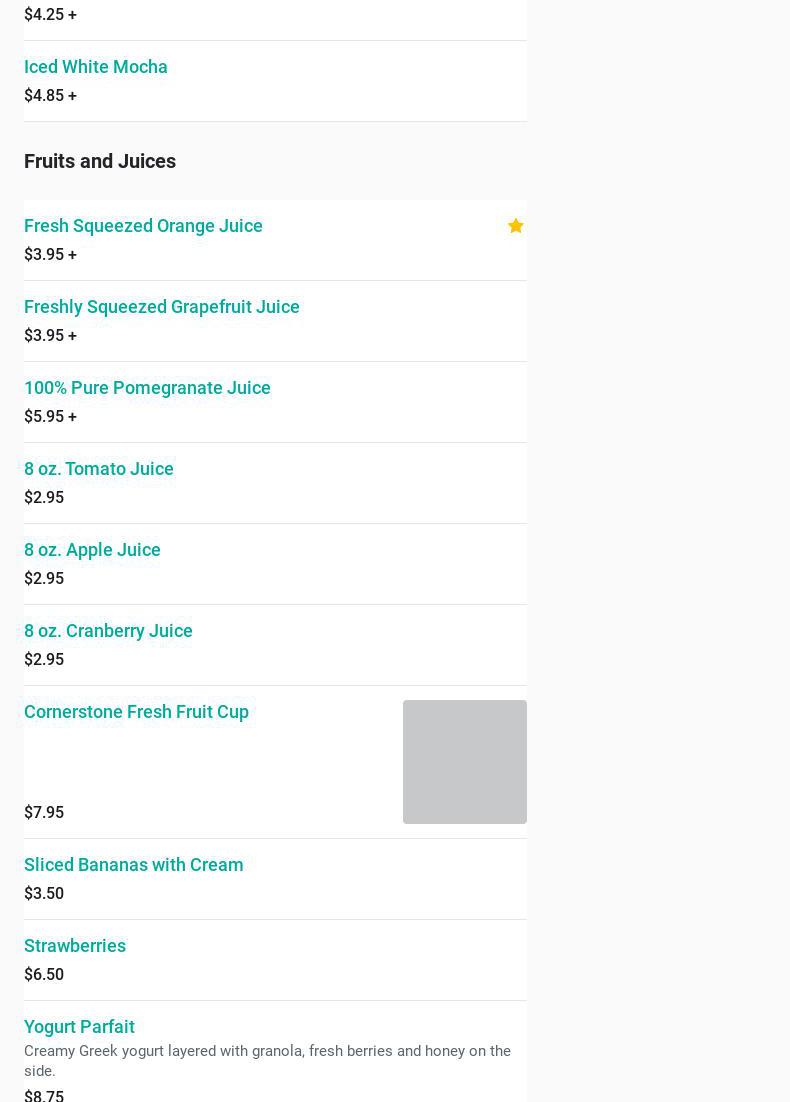Open 100% Pure Pomegranate Juice item
Viewport: 790px width, 1102px height.
point(147,388)
